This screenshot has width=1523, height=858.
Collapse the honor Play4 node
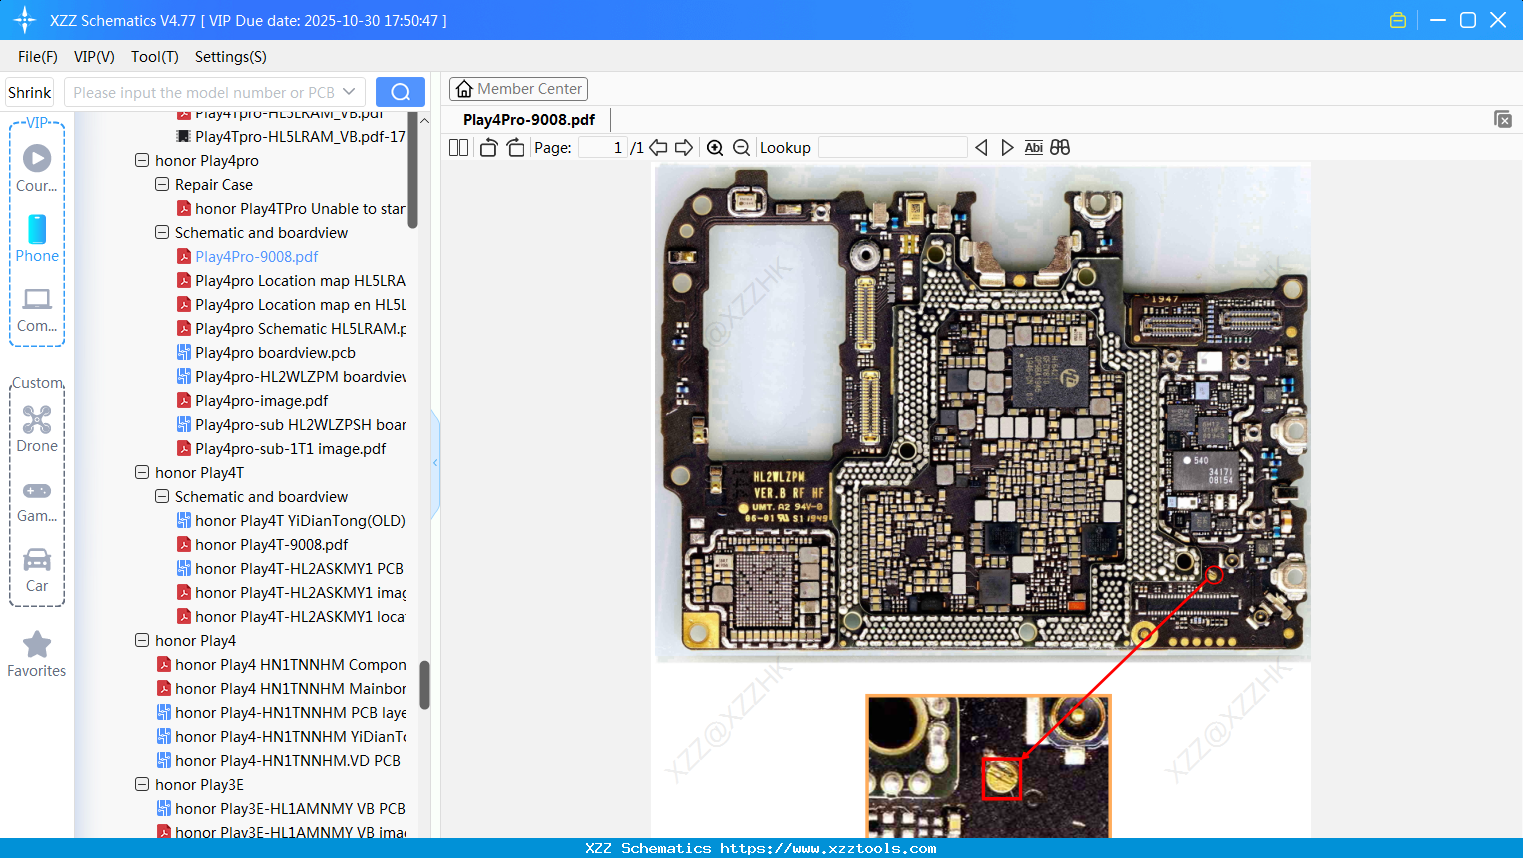142,640
